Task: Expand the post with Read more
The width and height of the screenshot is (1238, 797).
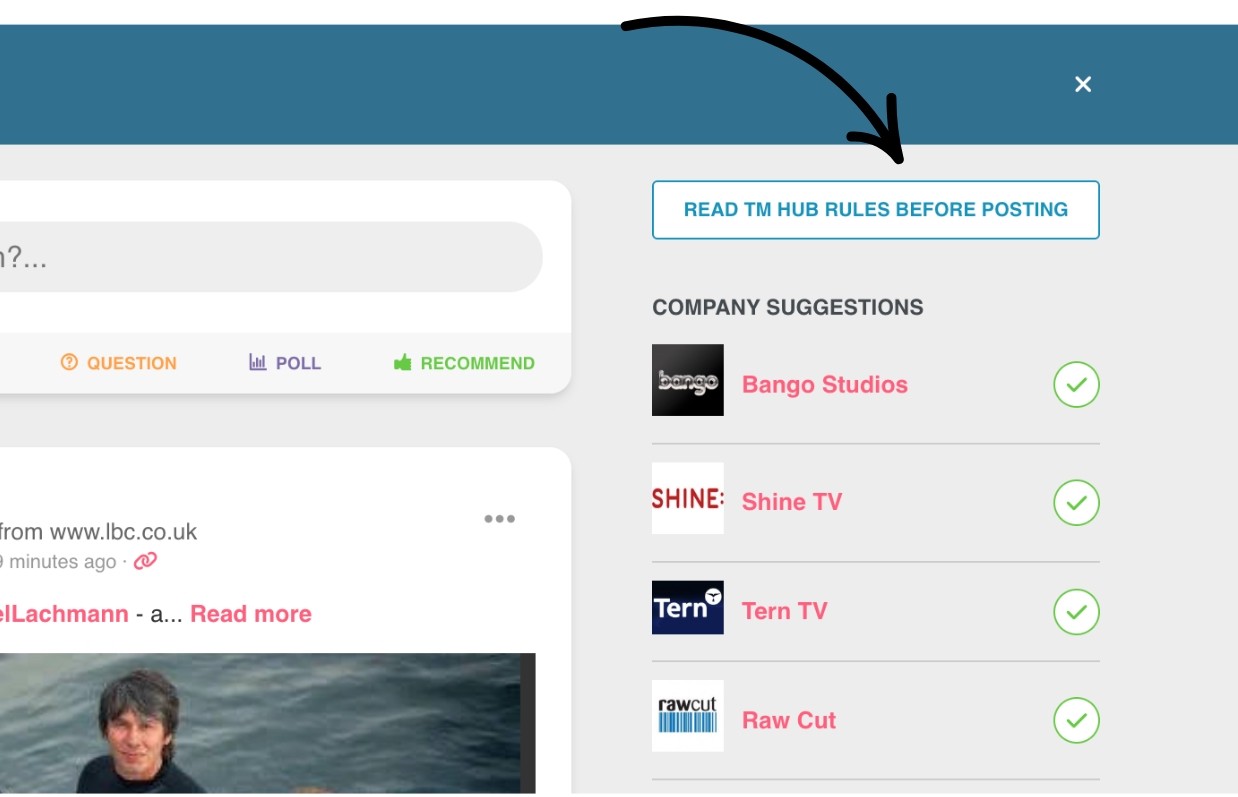Action: coord(251,614)
